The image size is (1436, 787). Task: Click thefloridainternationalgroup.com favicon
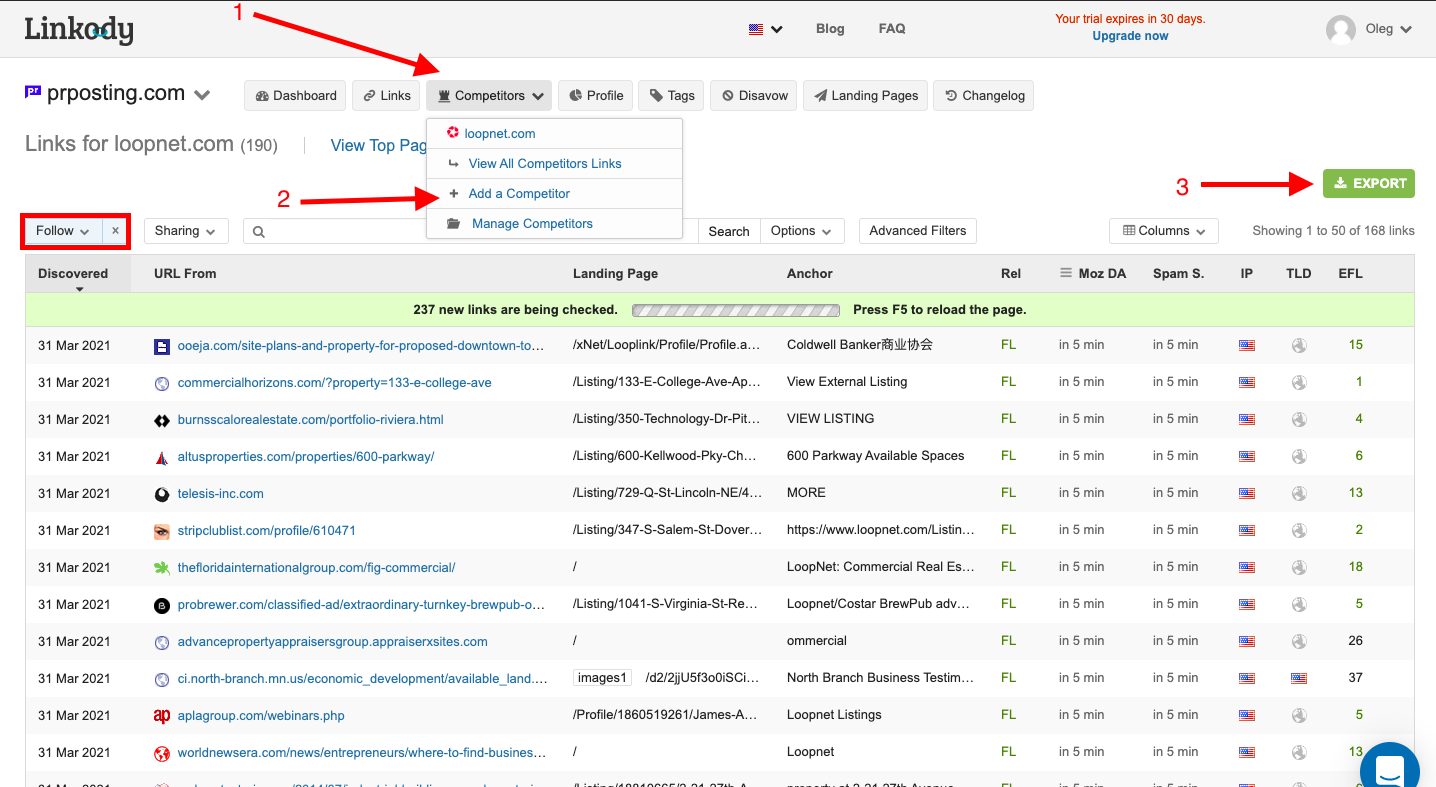(x=162, y=569)
